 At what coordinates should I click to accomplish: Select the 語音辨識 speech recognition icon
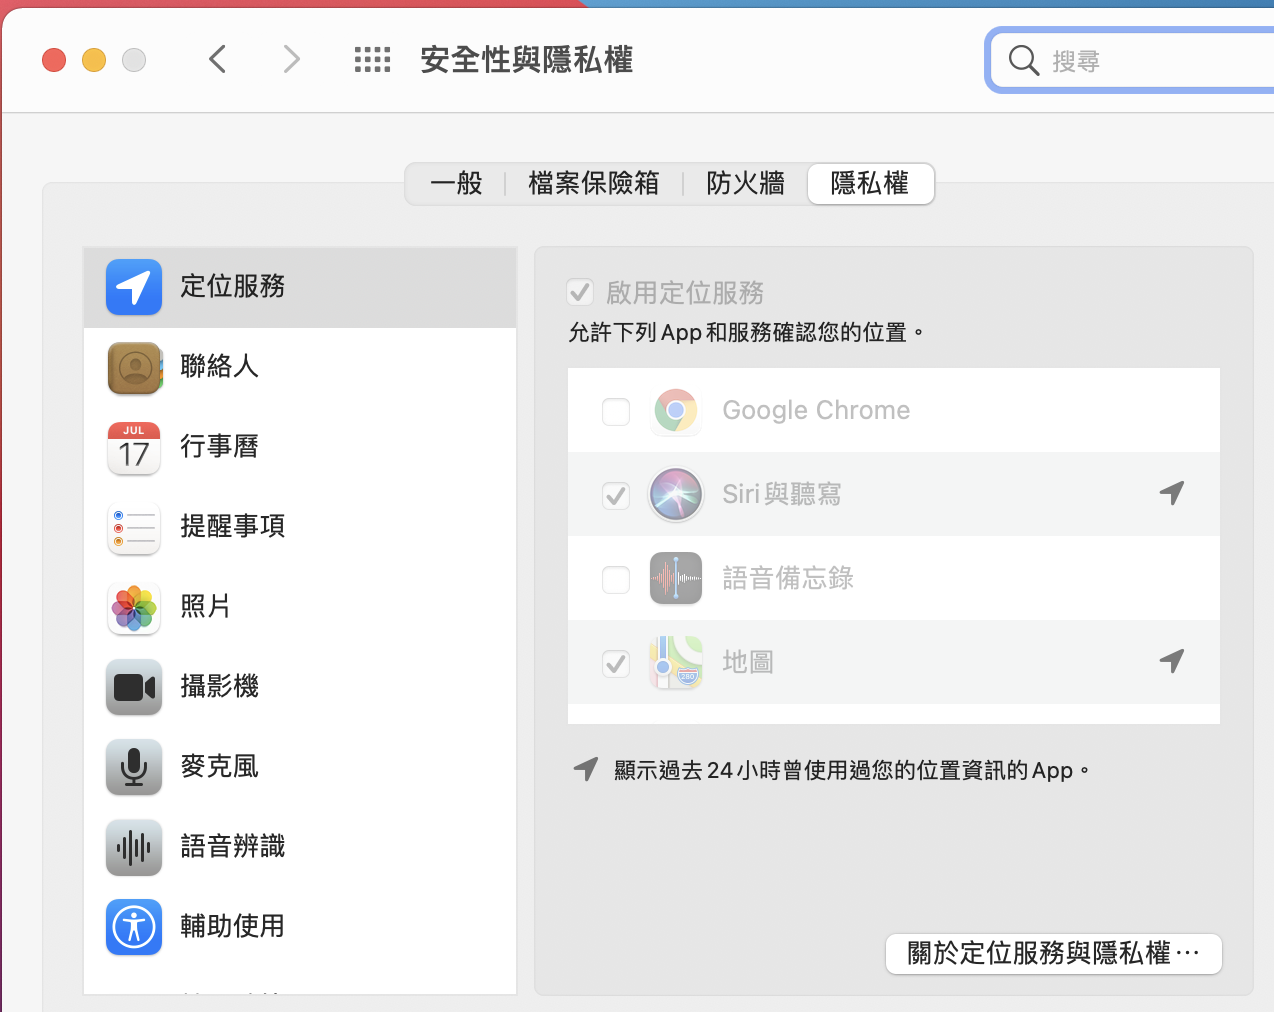(134, 847)
